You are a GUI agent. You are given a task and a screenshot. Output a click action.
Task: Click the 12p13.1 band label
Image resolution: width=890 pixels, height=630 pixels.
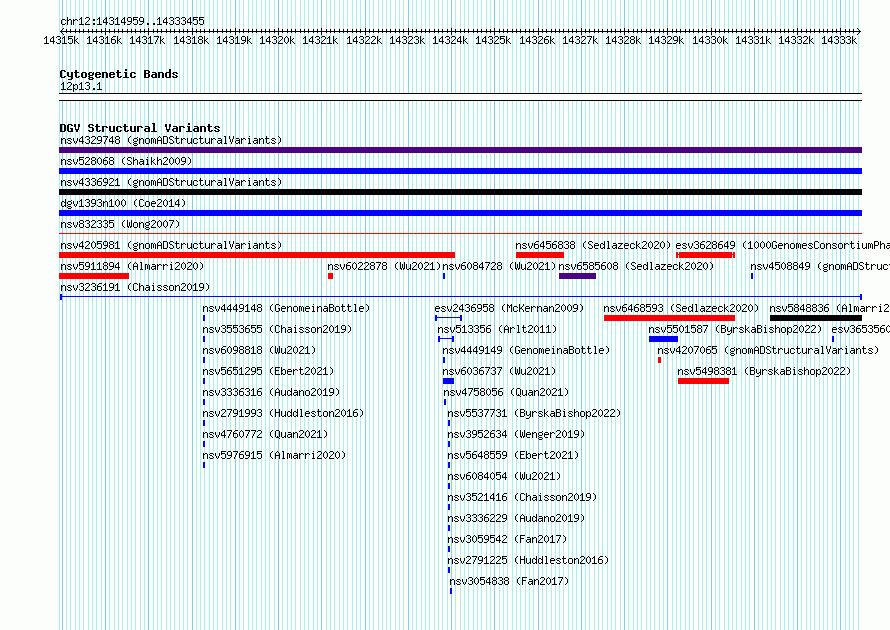coord(81,86)
